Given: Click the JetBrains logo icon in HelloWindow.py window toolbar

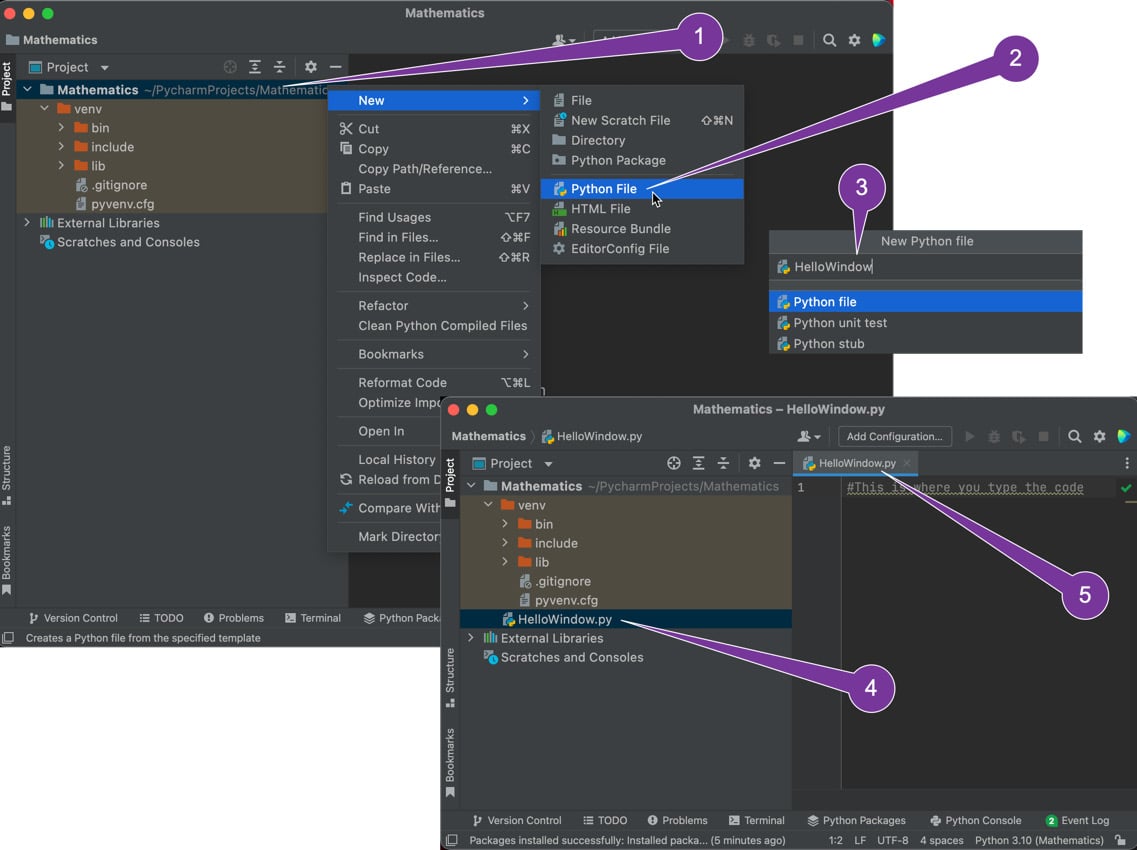Looking at the screenshot, I should click(x=1124, y=436).
